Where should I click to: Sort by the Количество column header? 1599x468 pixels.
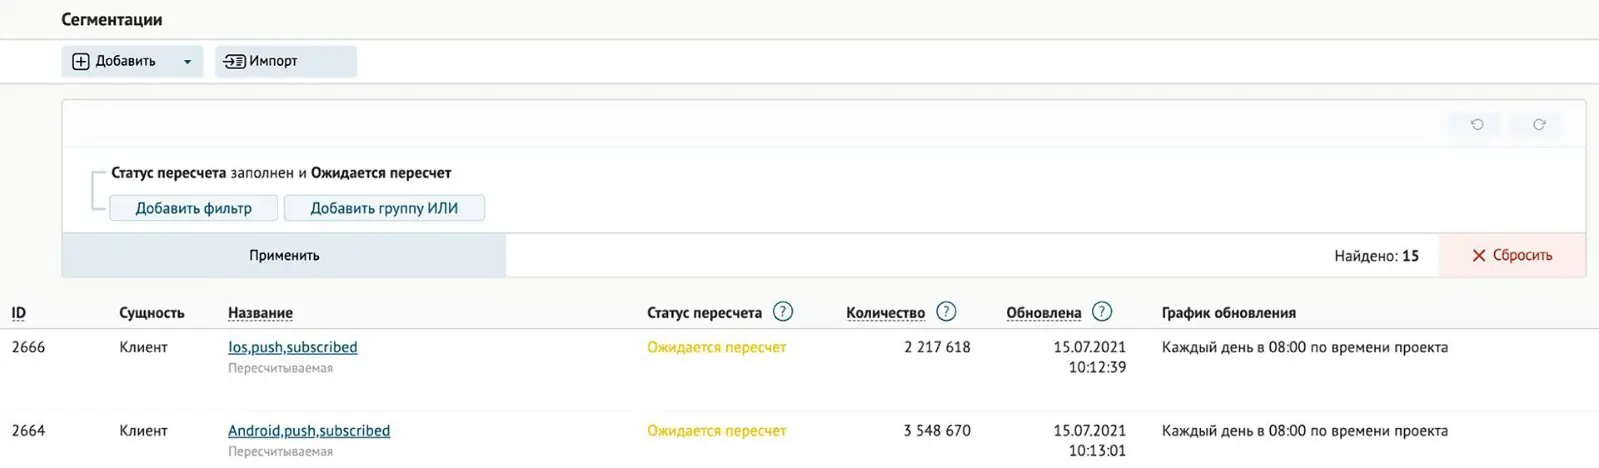[x=885, y=313]
